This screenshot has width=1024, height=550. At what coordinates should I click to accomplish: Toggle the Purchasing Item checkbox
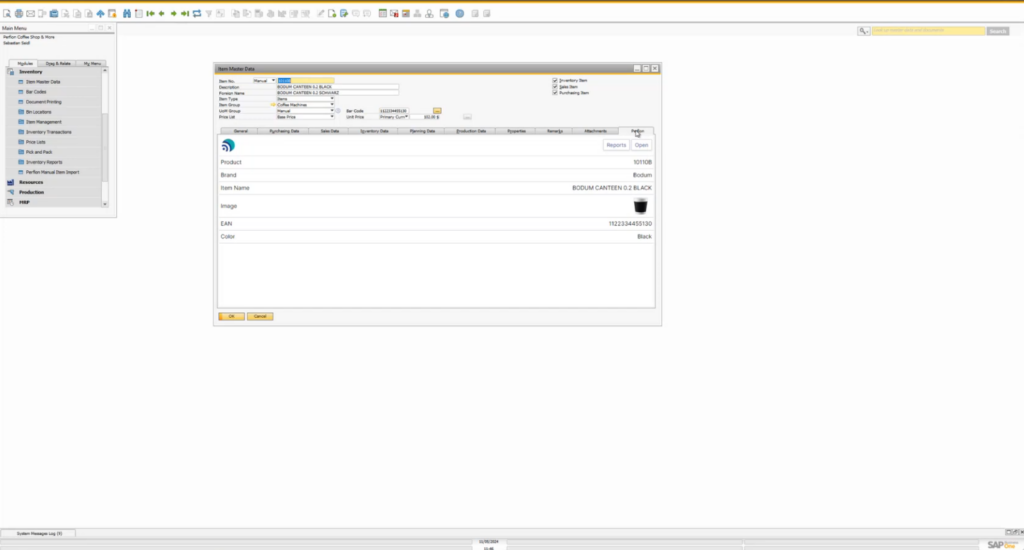point(555,93)
